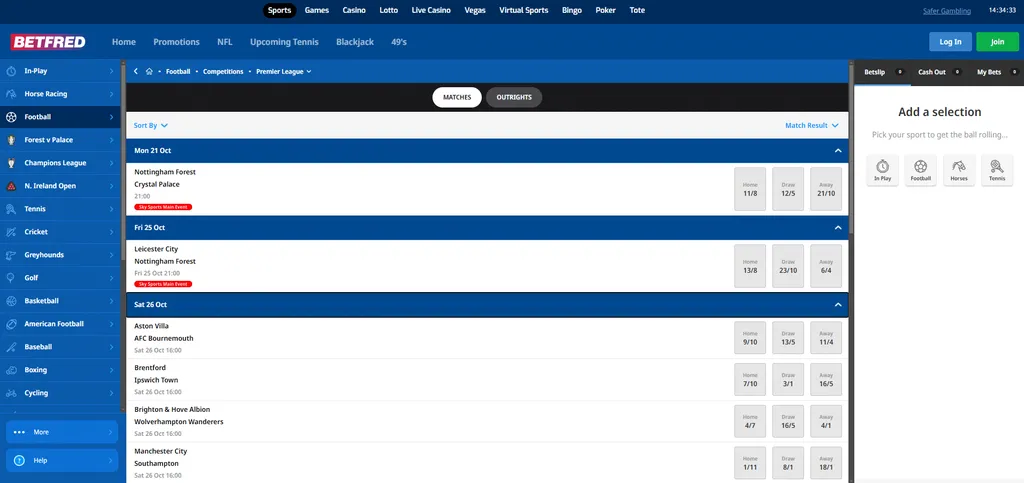Open the Upcoming Tennis link
The height and width of the screenshot is (483, 1024).
tap(284, 42)
